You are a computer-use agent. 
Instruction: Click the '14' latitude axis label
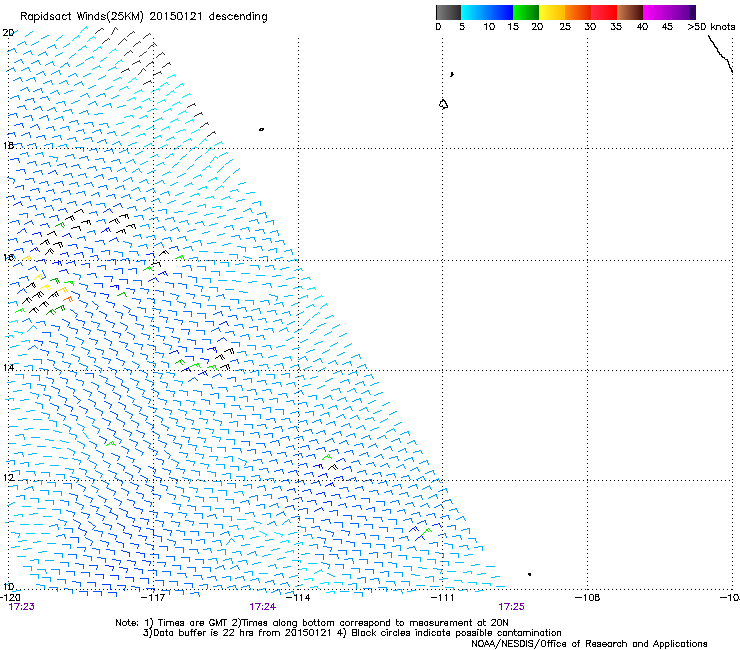(8, 367)
